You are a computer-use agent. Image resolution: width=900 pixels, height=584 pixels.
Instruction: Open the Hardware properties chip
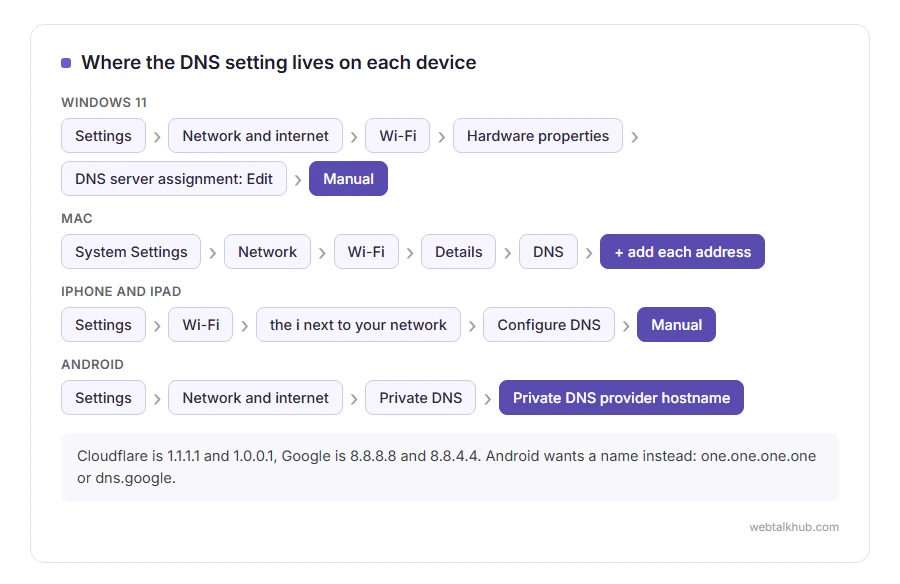[x=538, y=136]
